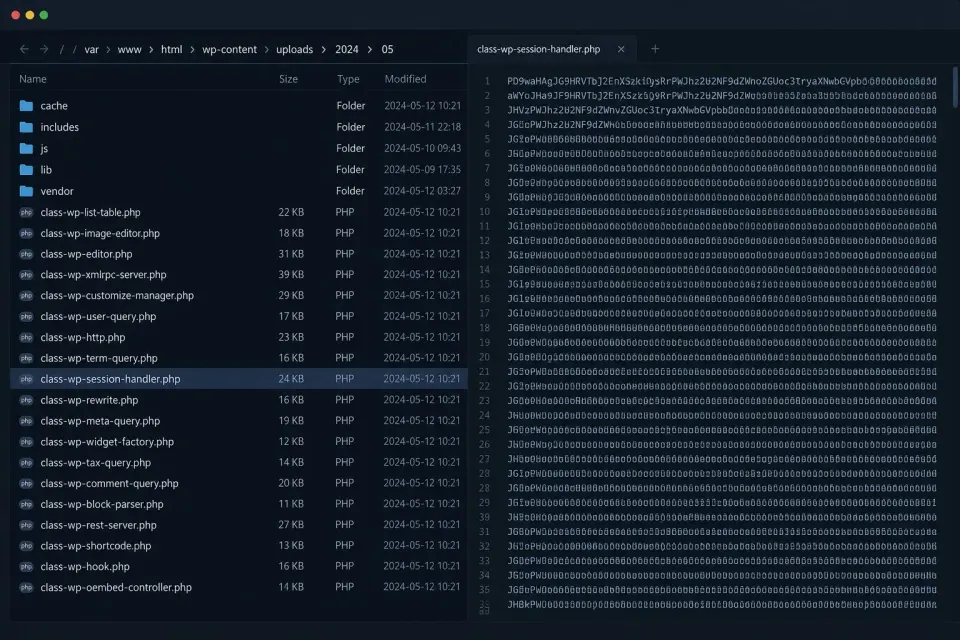This screenshot has width=960, height=640.
Task: Click PHP icon of class-wp-user-query.php
Action: pos(26,317)
